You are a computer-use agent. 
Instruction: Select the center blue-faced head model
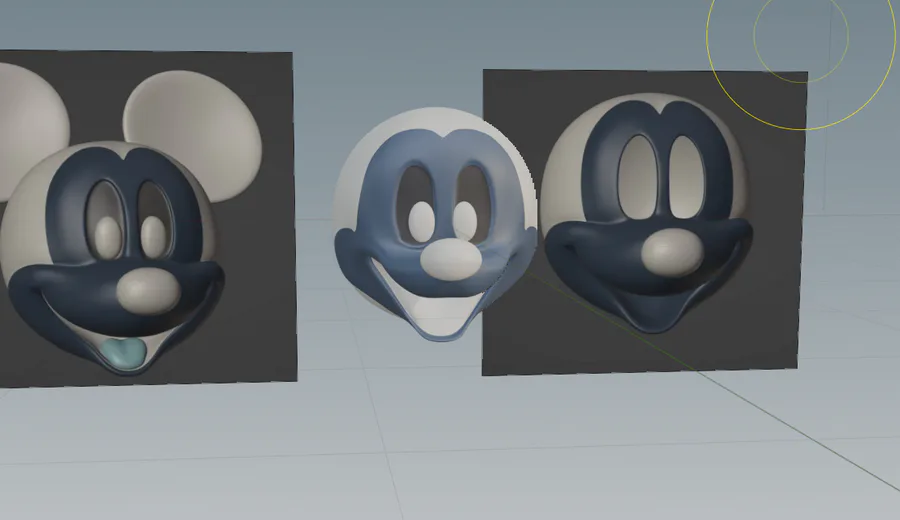[x=435, y=224]
